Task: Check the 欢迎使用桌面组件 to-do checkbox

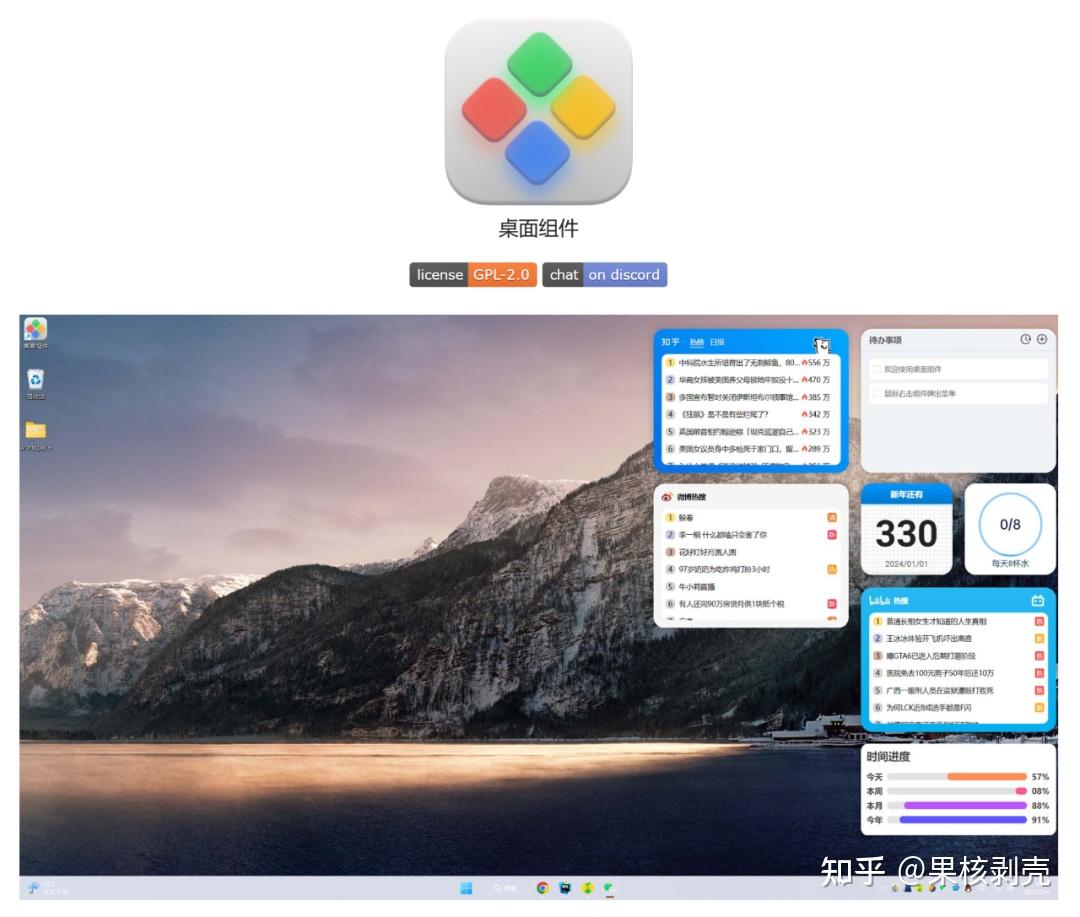Action: tap(877, 369)
